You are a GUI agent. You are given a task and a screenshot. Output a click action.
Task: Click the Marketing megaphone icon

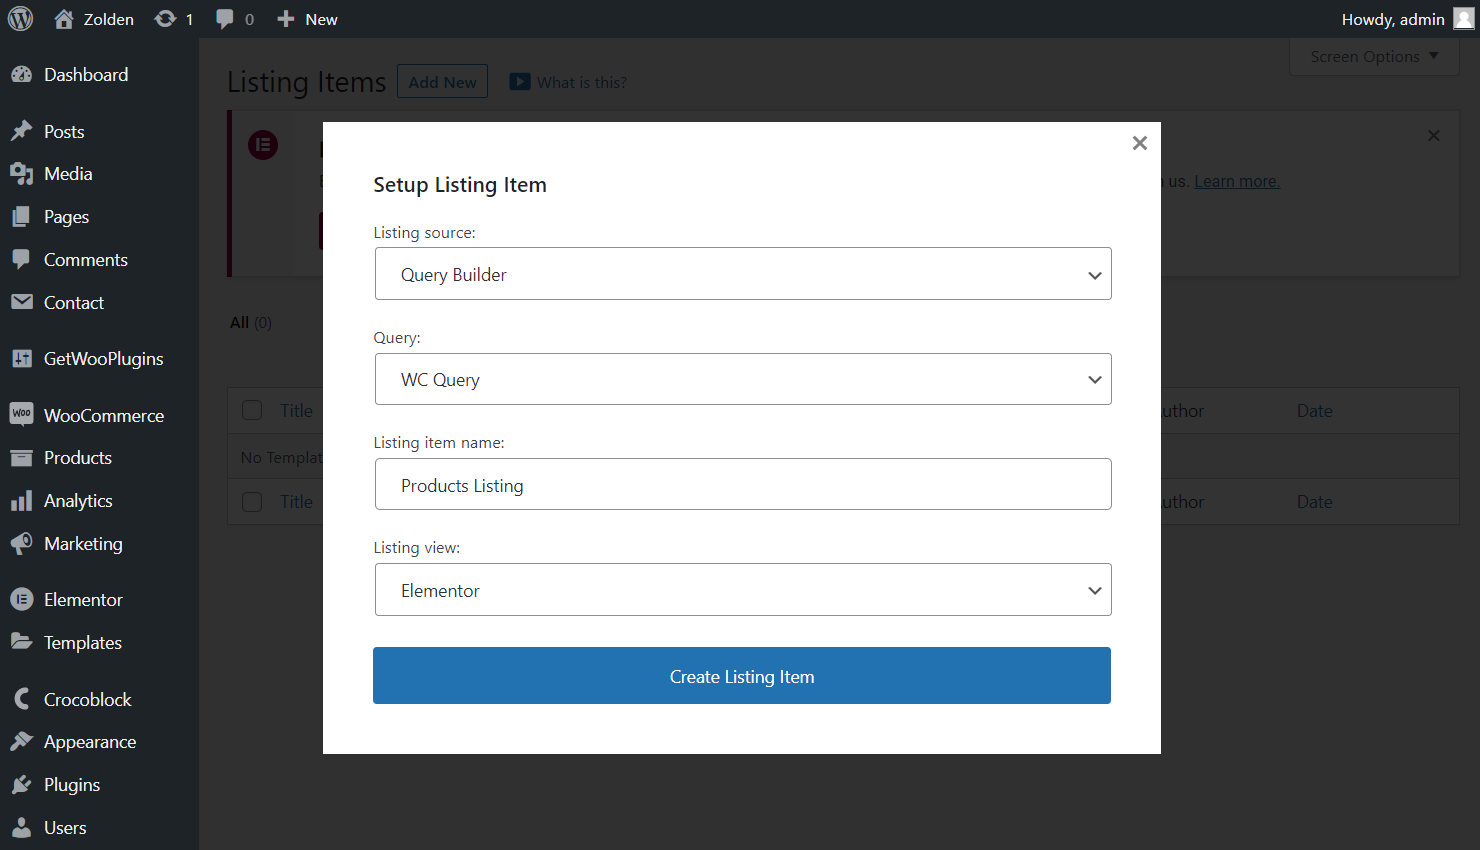click(21, 544)
